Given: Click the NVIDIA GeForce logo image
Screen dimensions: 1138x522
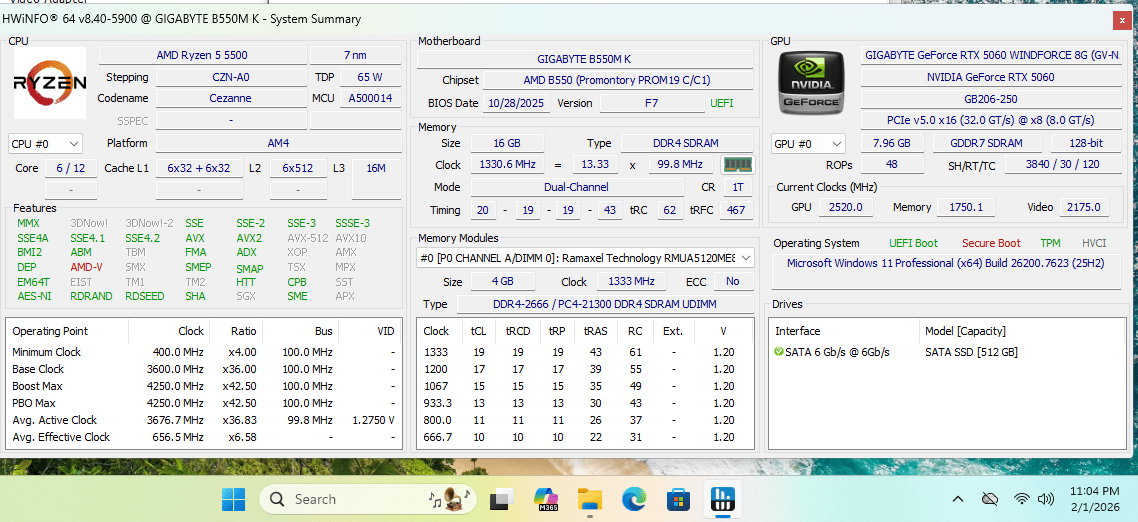Looking at the screenshot, I should tap(811, 83).
